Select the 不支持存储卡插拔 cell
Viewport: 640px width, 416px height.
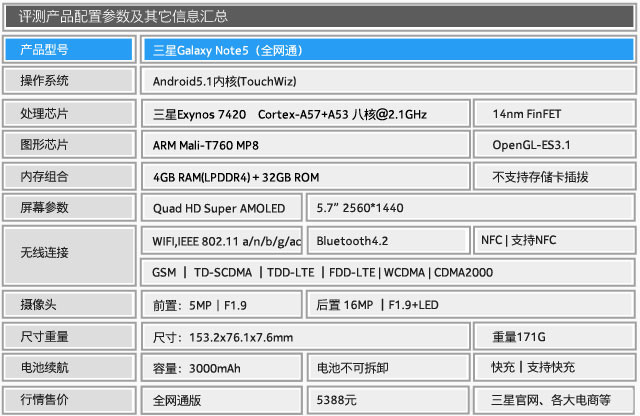[553, 177]
